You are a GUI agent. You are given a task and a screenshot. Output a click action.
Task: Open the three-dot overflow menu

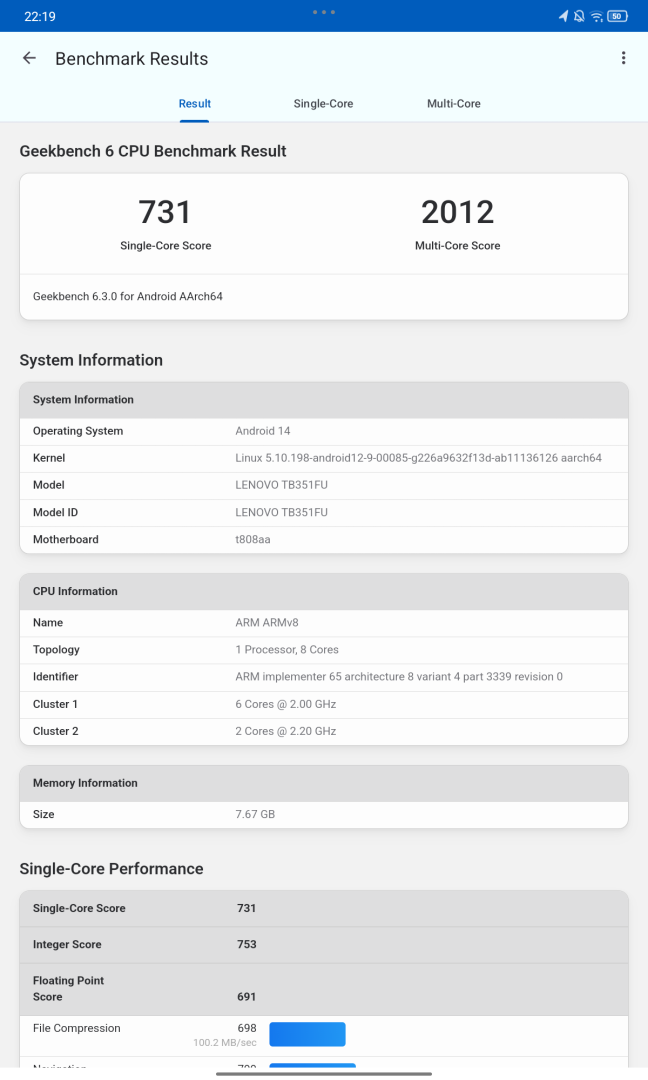click(x=623, y=59)
